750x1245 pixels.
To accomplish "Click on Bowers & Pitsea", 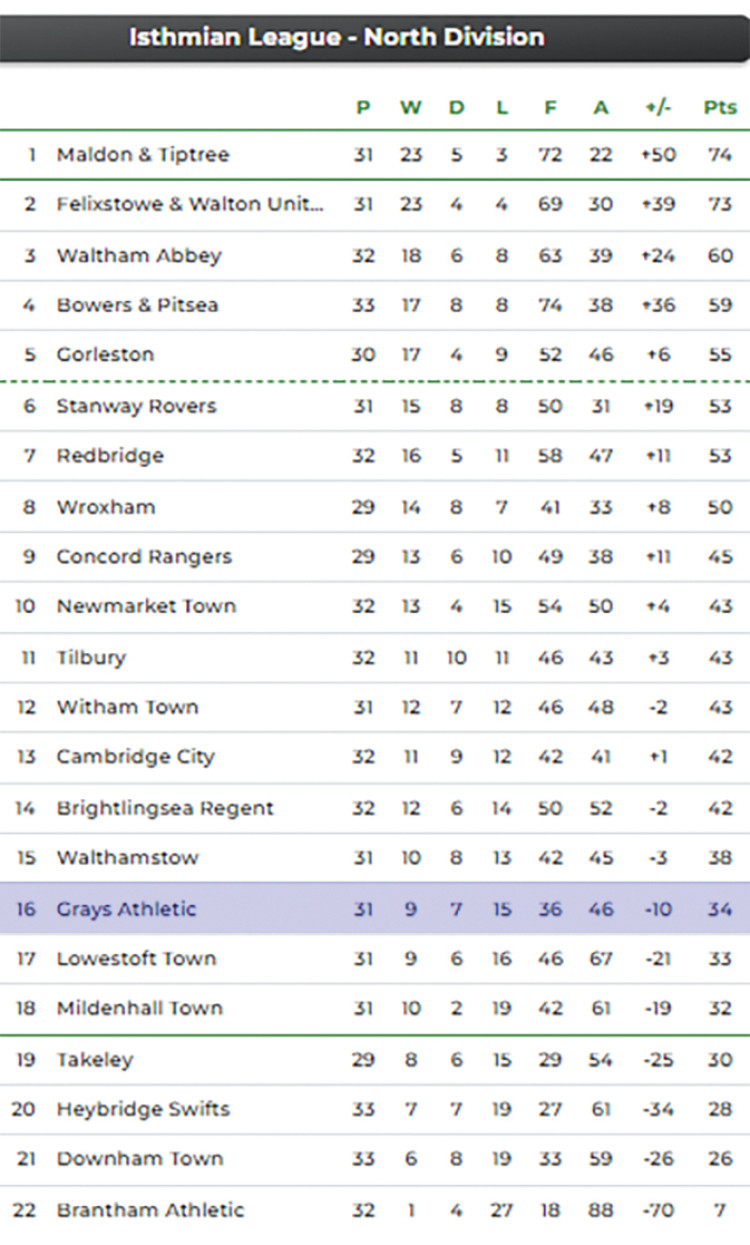I will 137,305.
